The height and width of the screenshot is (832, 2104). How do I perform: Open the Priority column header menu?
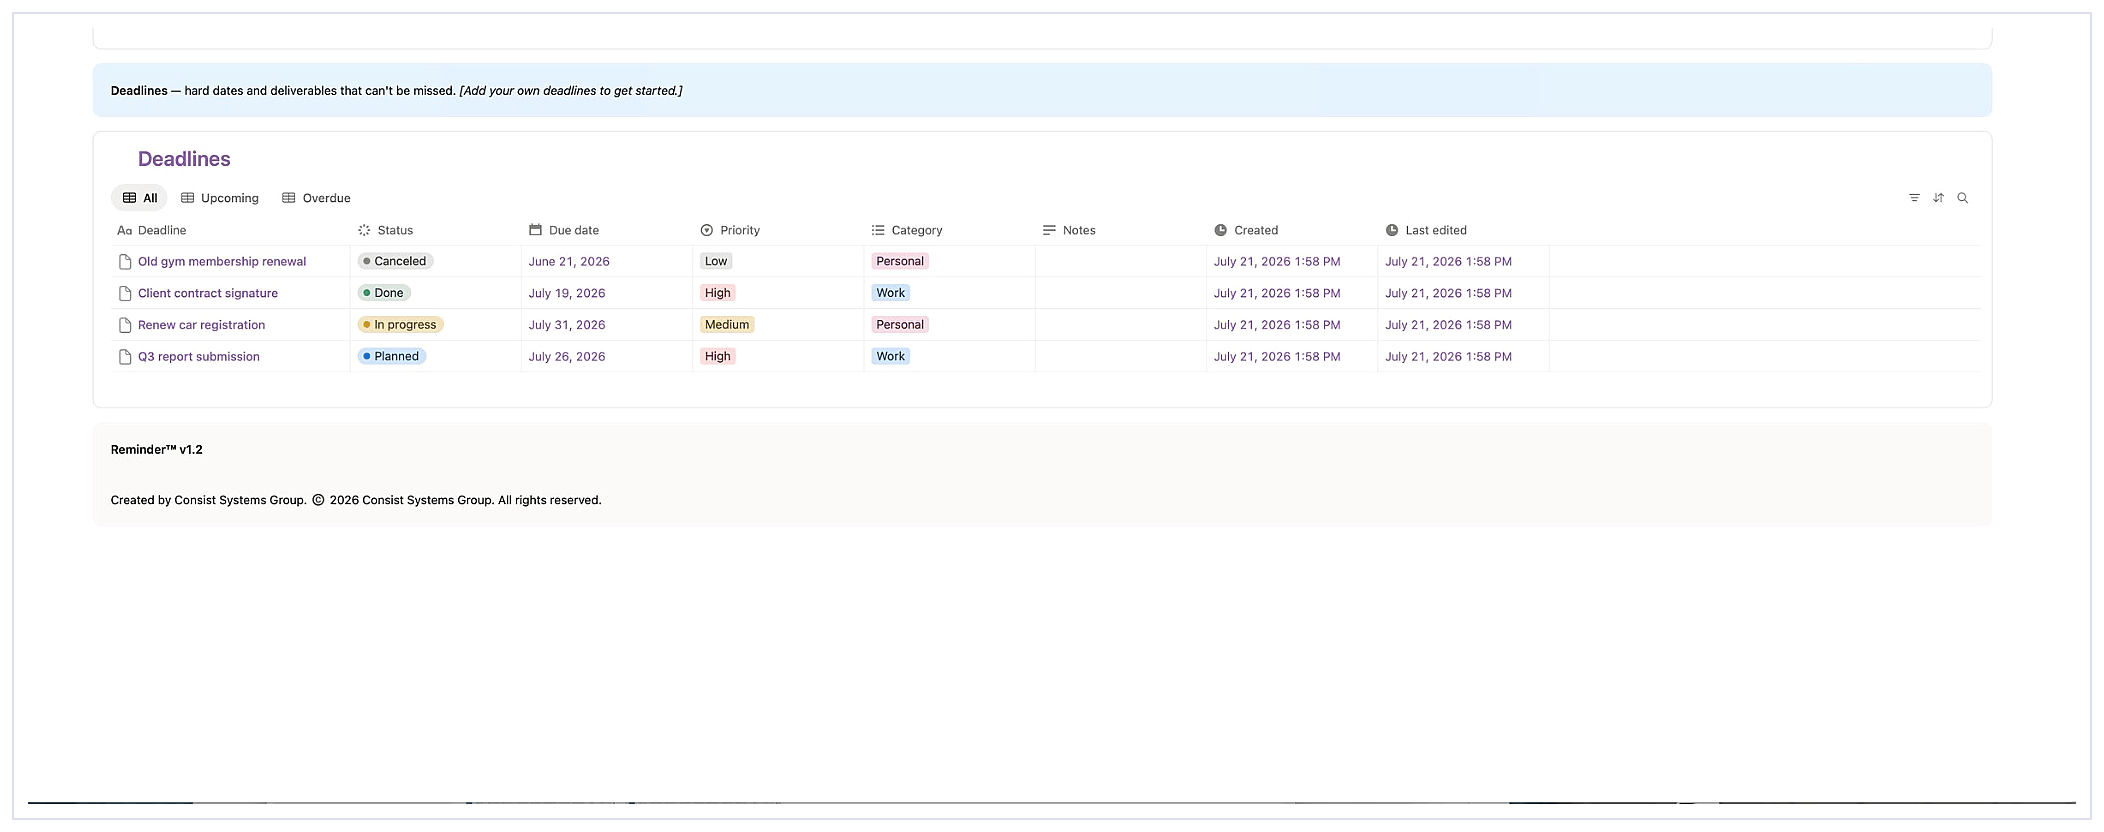(x=730, y=230)
